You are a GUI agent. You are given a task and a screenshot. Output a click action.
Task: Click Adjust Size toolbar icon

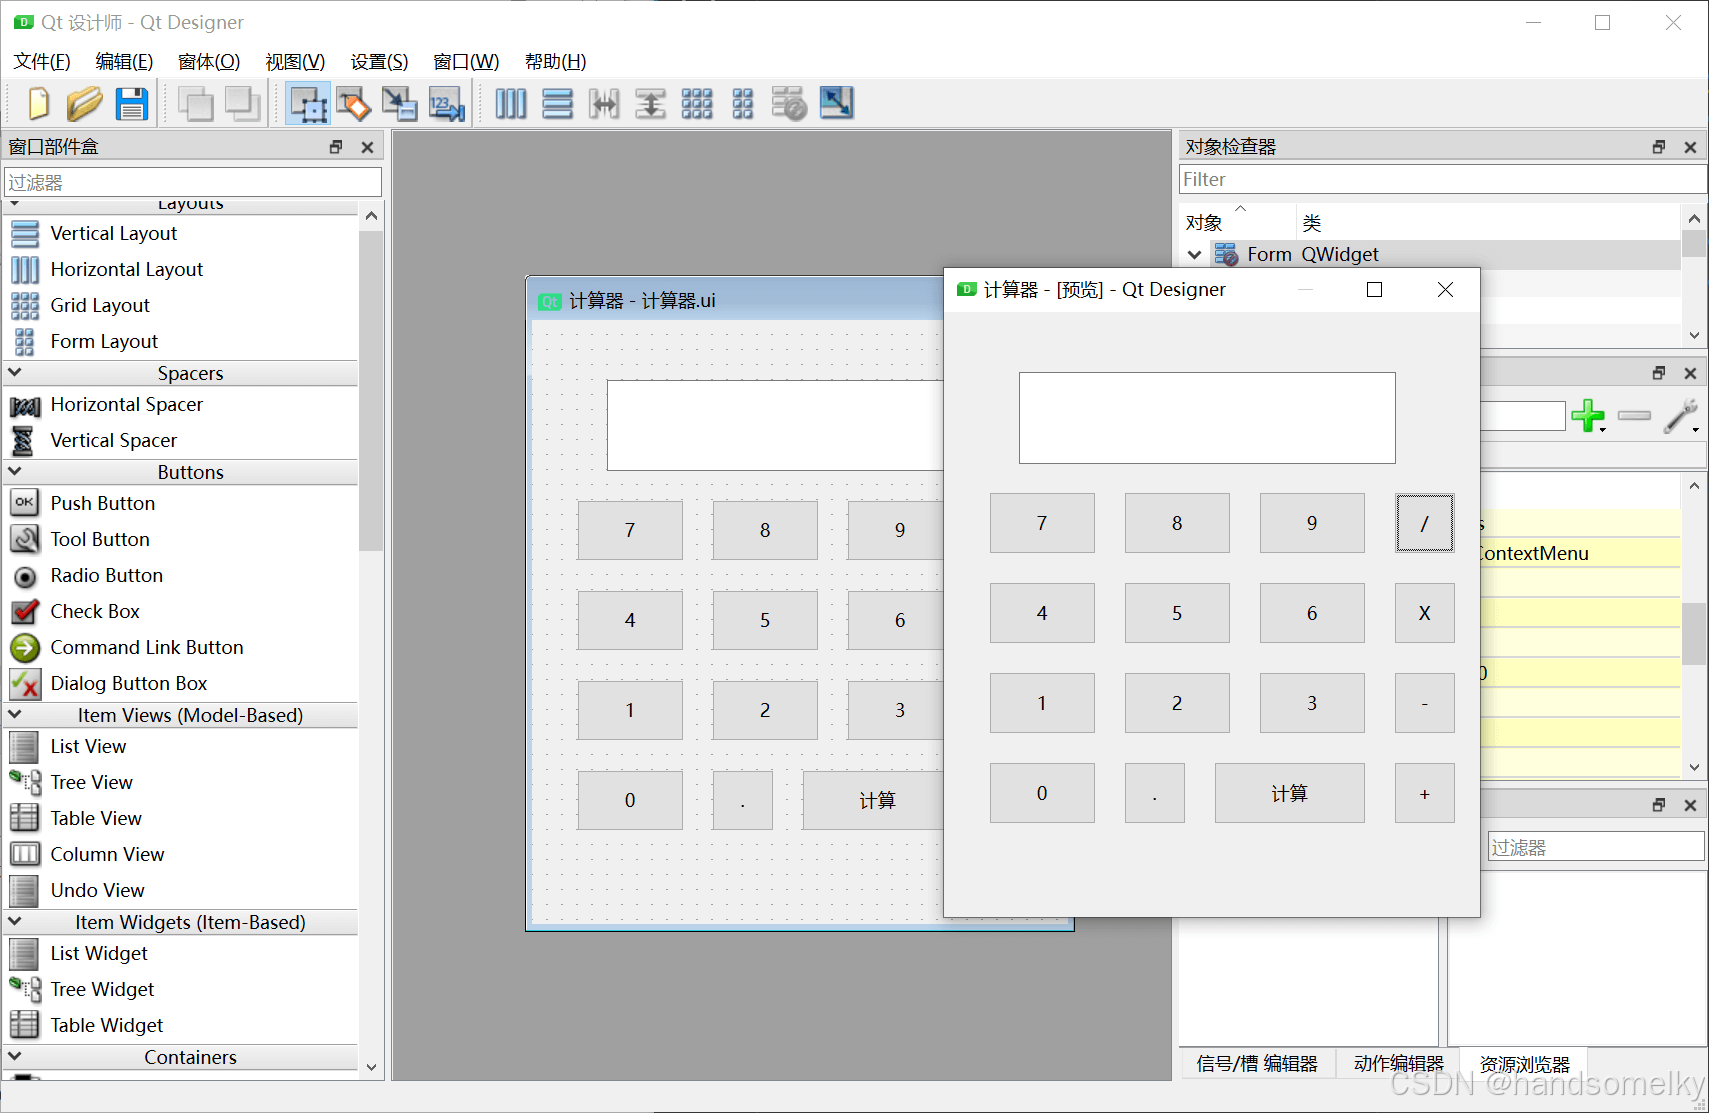[x=837, y=103]
